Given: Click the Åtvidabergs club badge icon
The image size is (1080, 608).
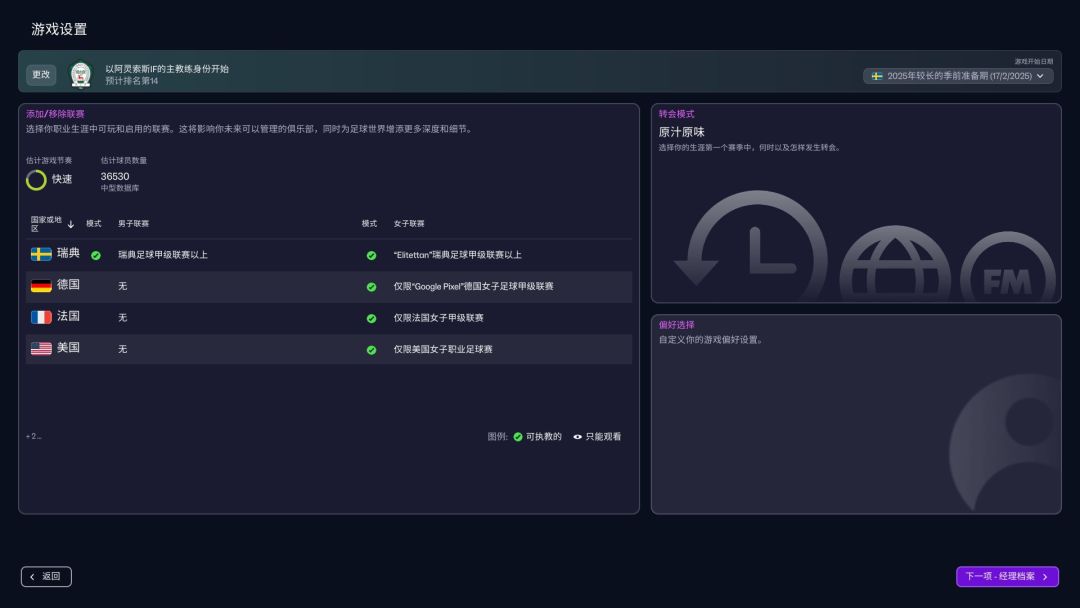Looking at the screenshot, I should coord(81,74).
